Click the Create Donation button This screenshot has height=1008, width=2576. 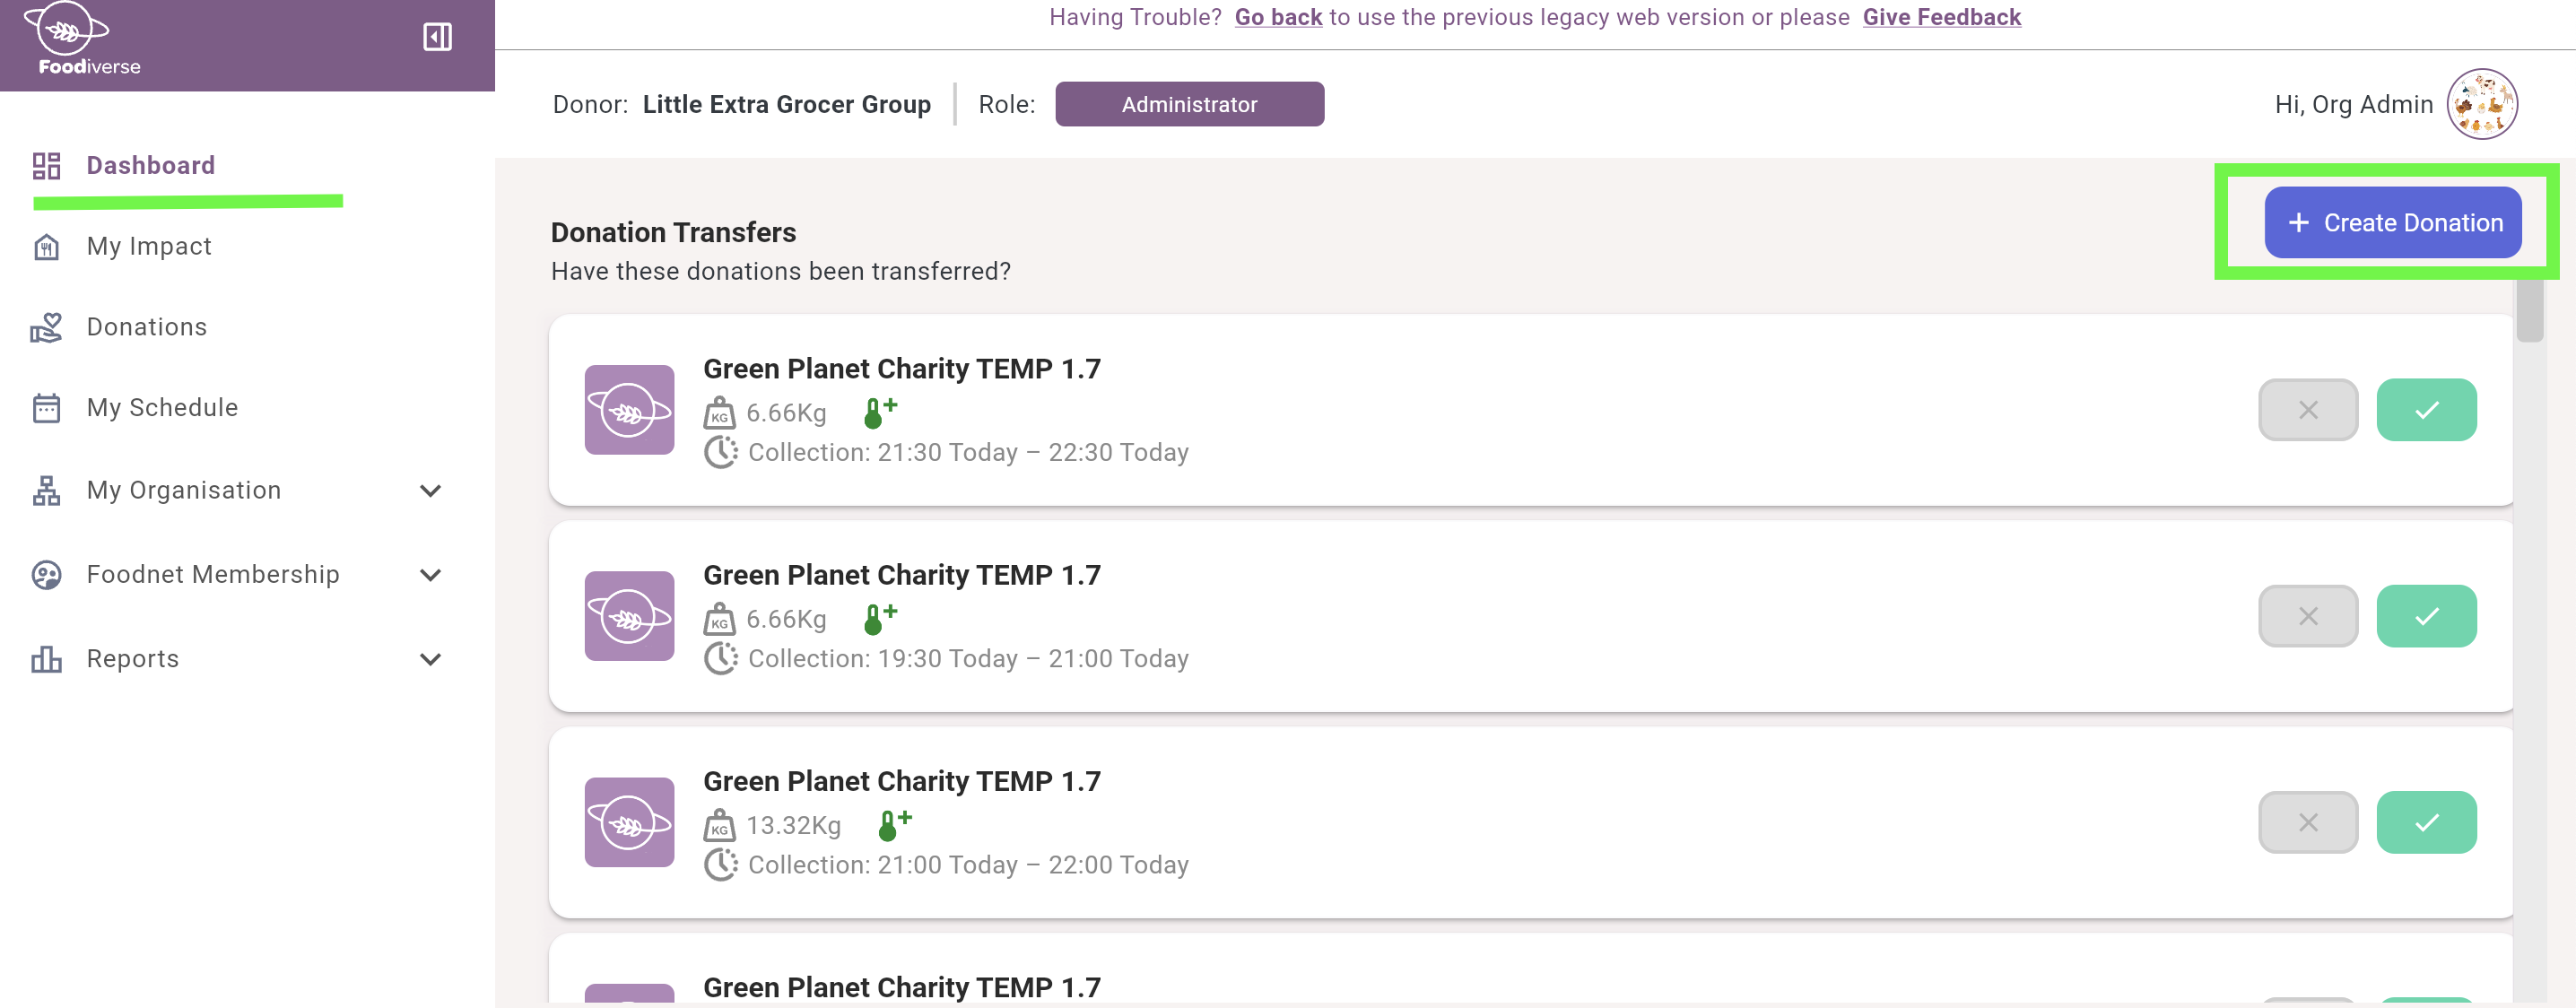2394,222
